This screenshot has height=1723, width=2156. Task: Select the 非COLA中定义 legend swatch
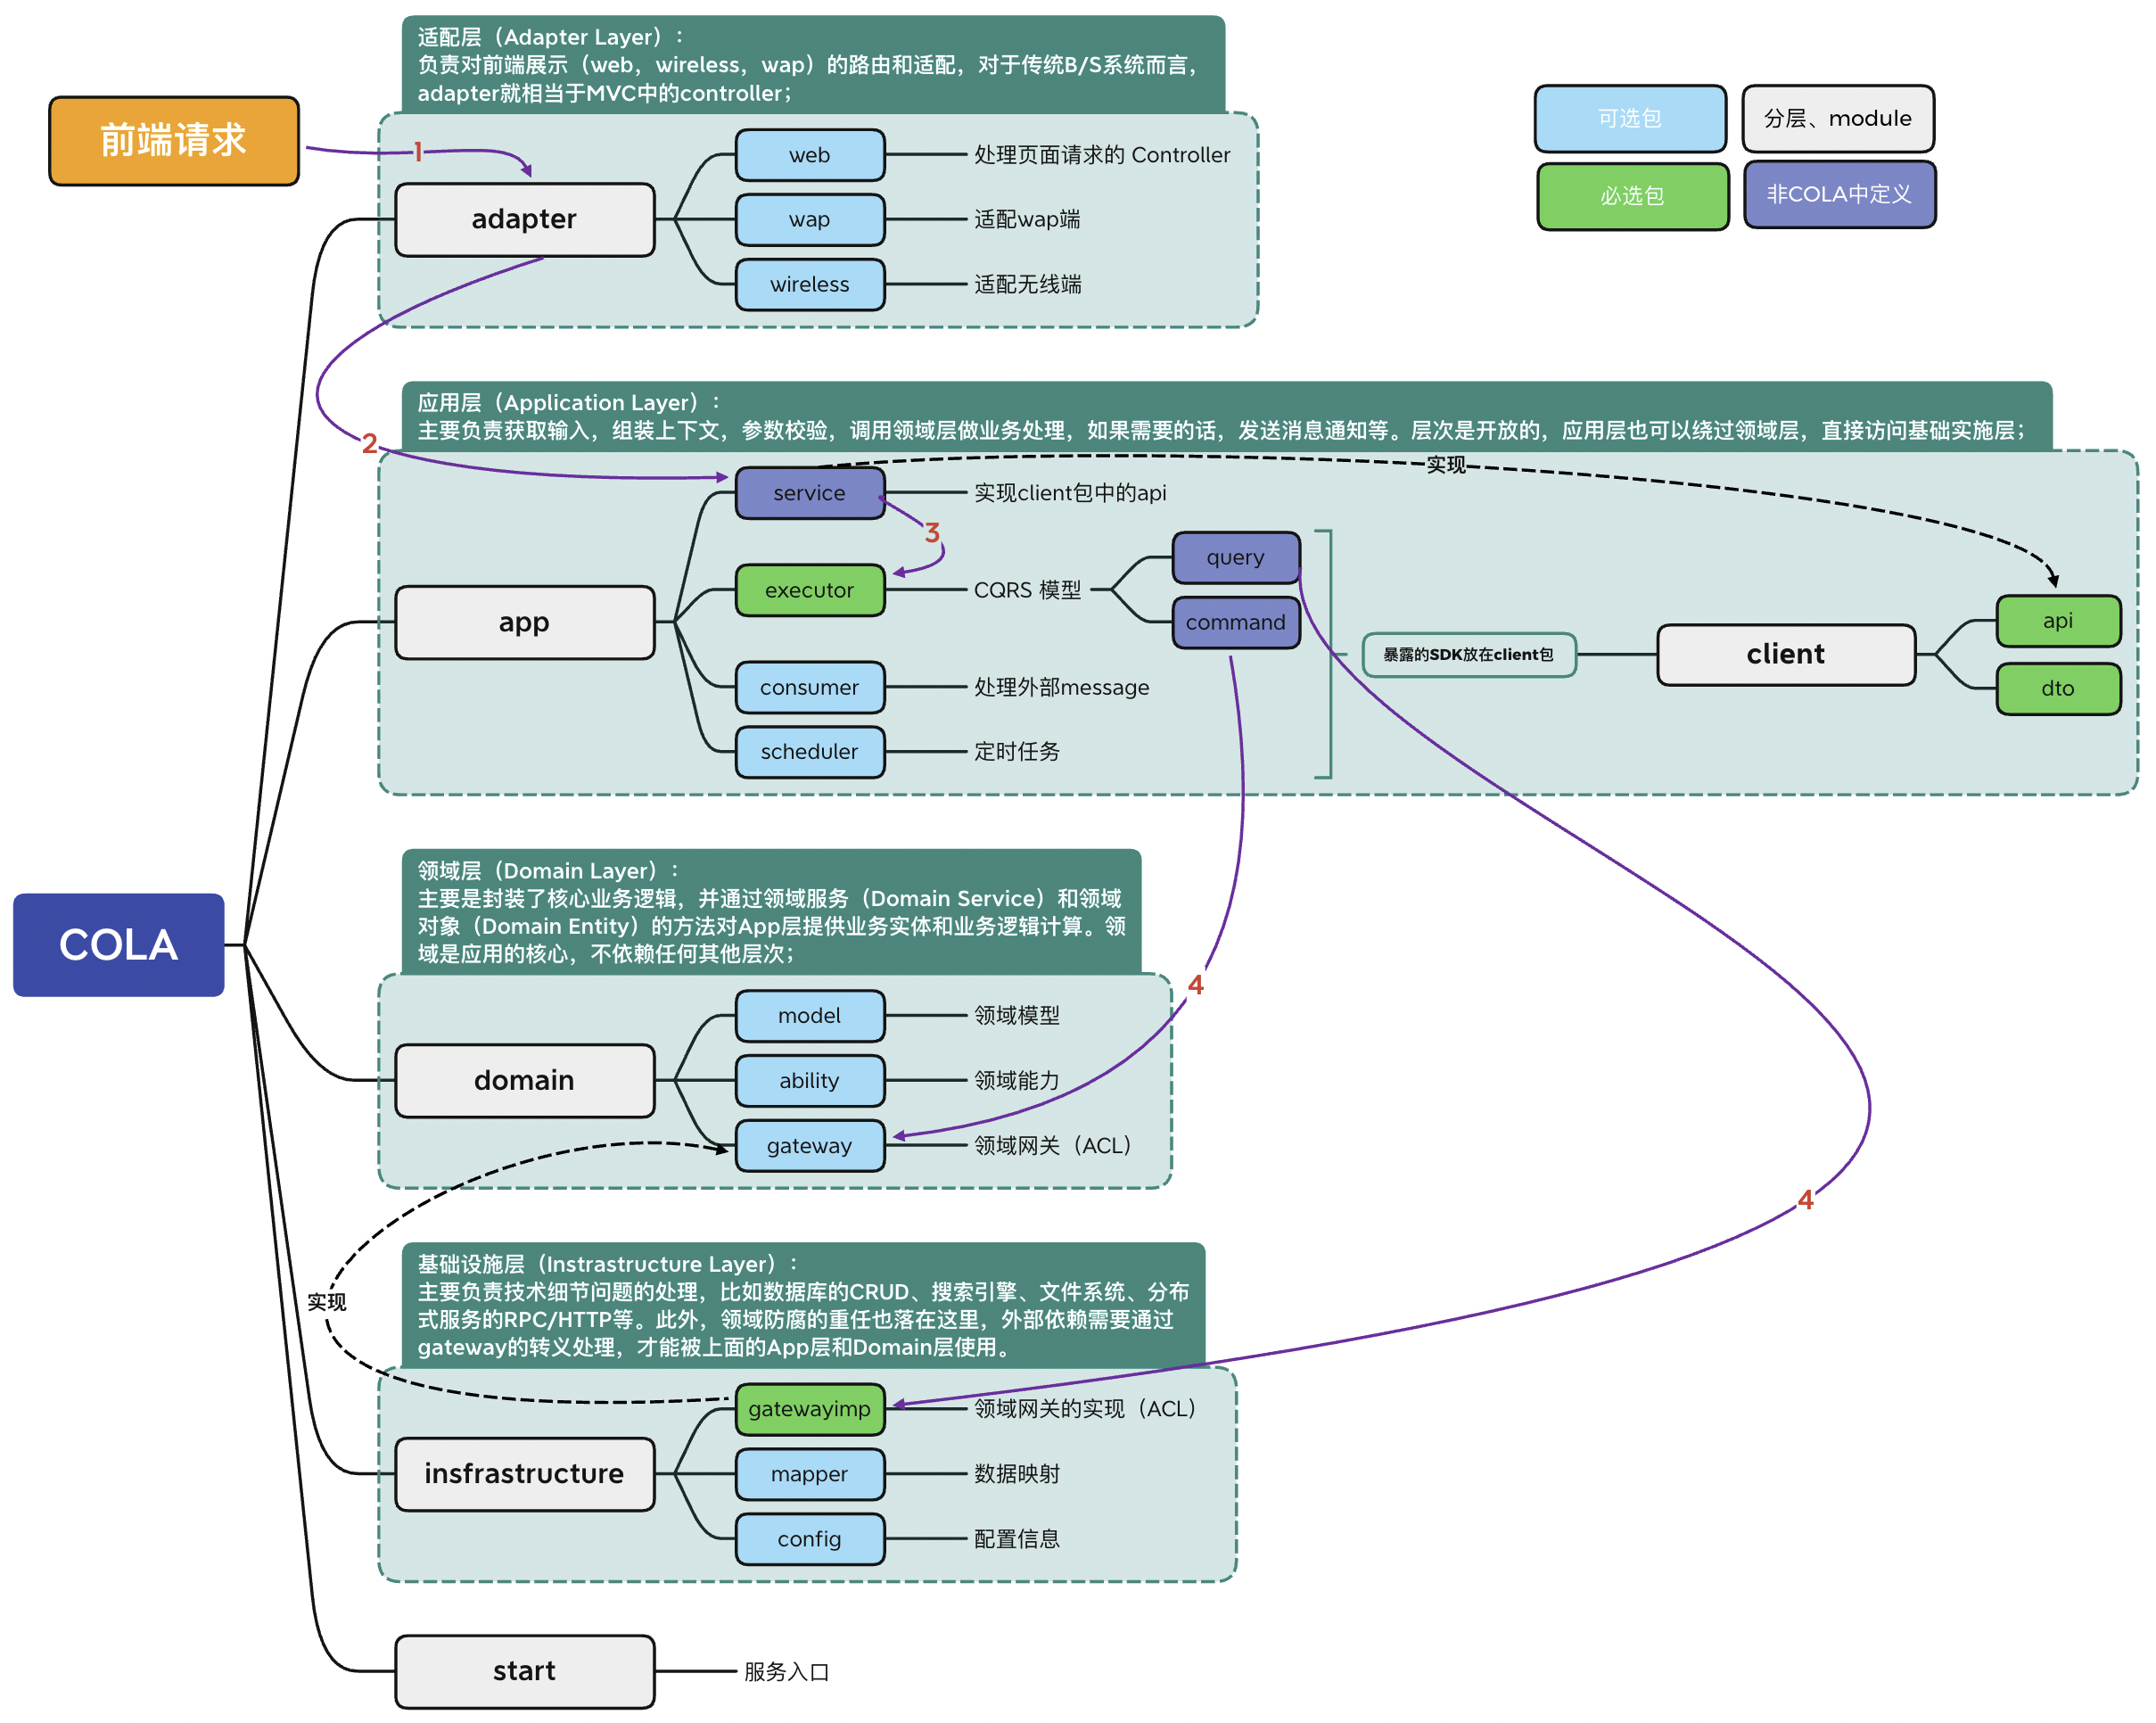click(1839, 194)
